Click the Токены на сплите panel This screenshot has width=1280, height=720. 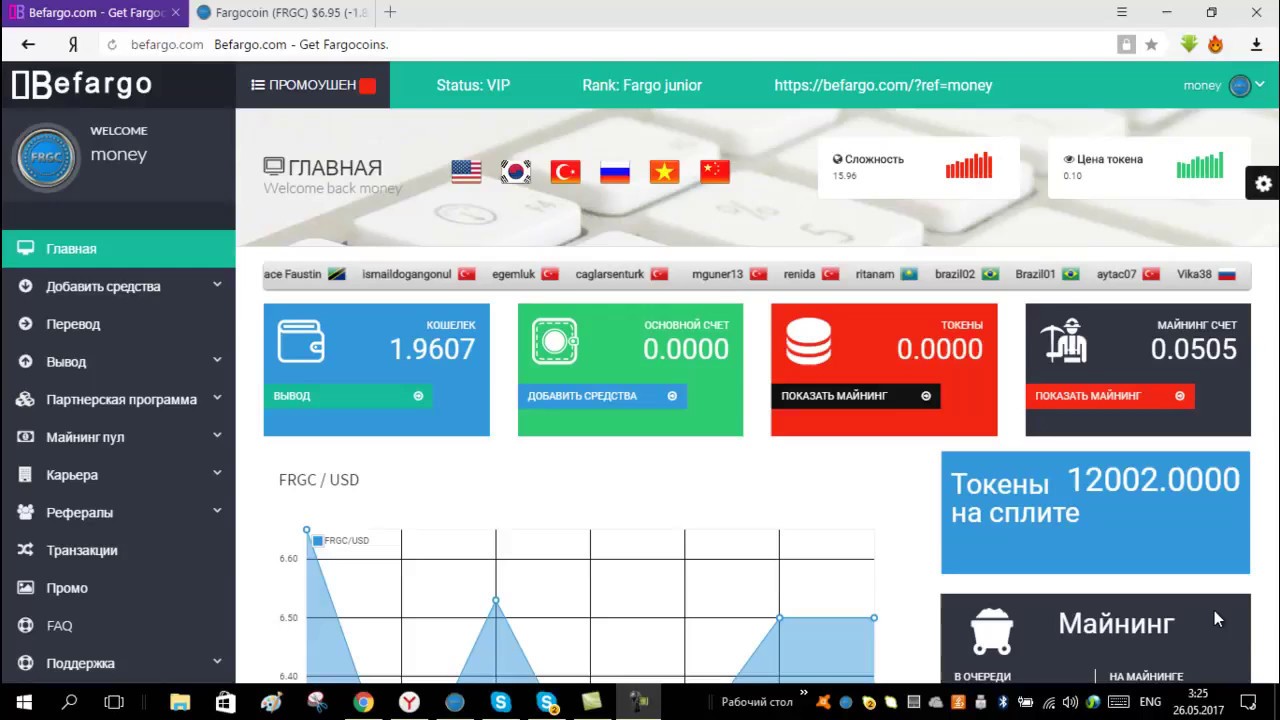click(1095, 513)
